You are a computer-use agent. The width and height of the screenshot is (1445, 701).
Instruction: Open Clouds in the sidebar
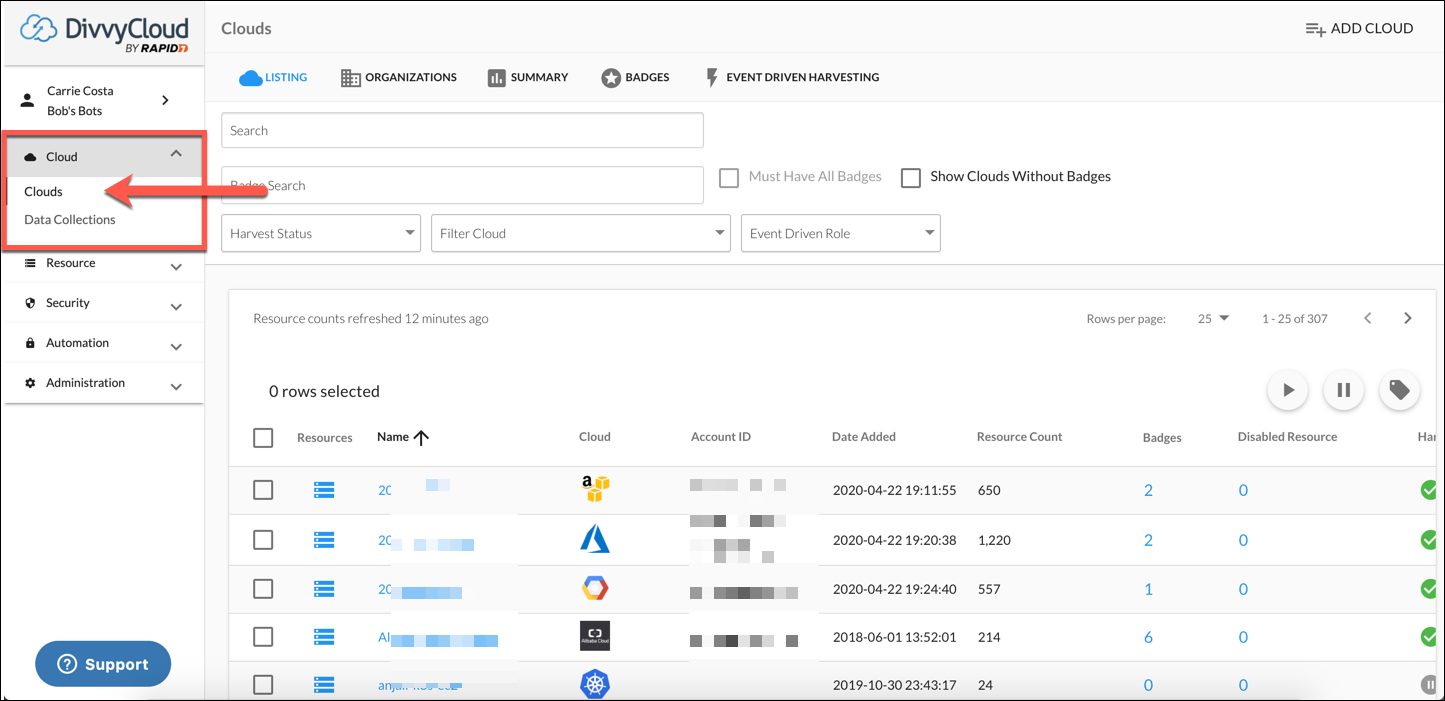point(43,192)
